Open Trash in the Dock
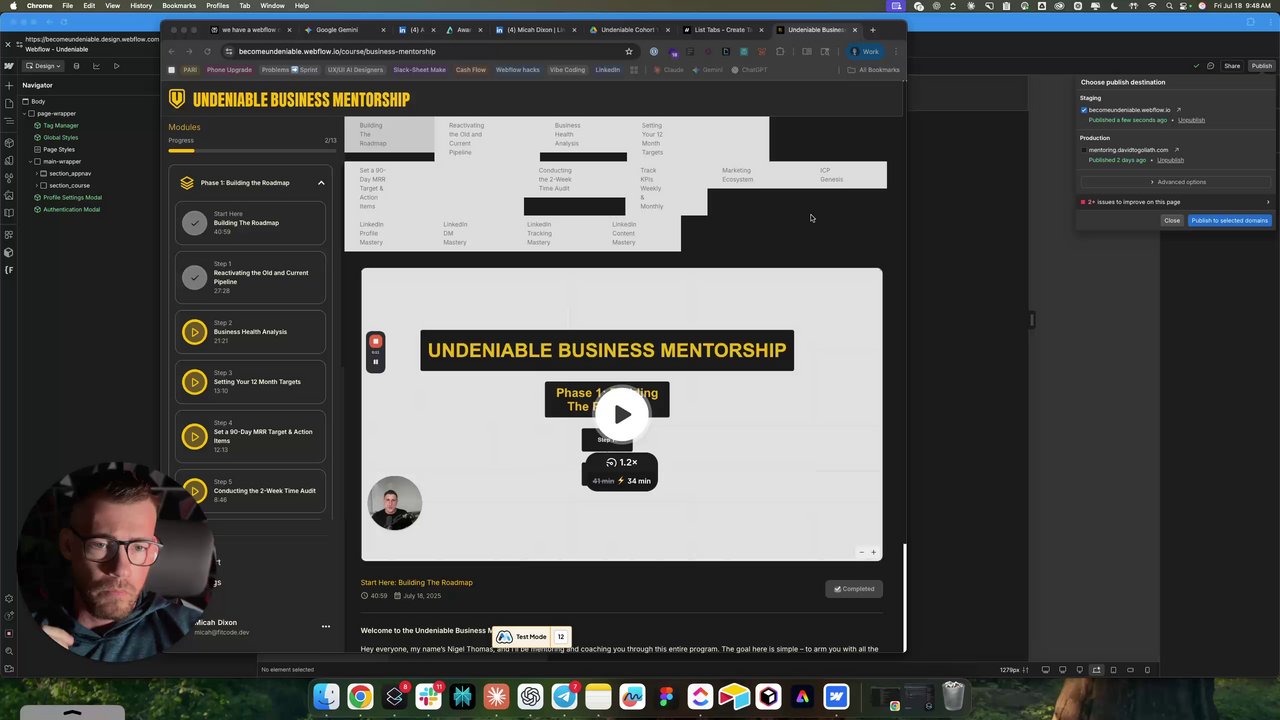The height and width of the screenshot is (720, 1280). (x=953, y=696)
